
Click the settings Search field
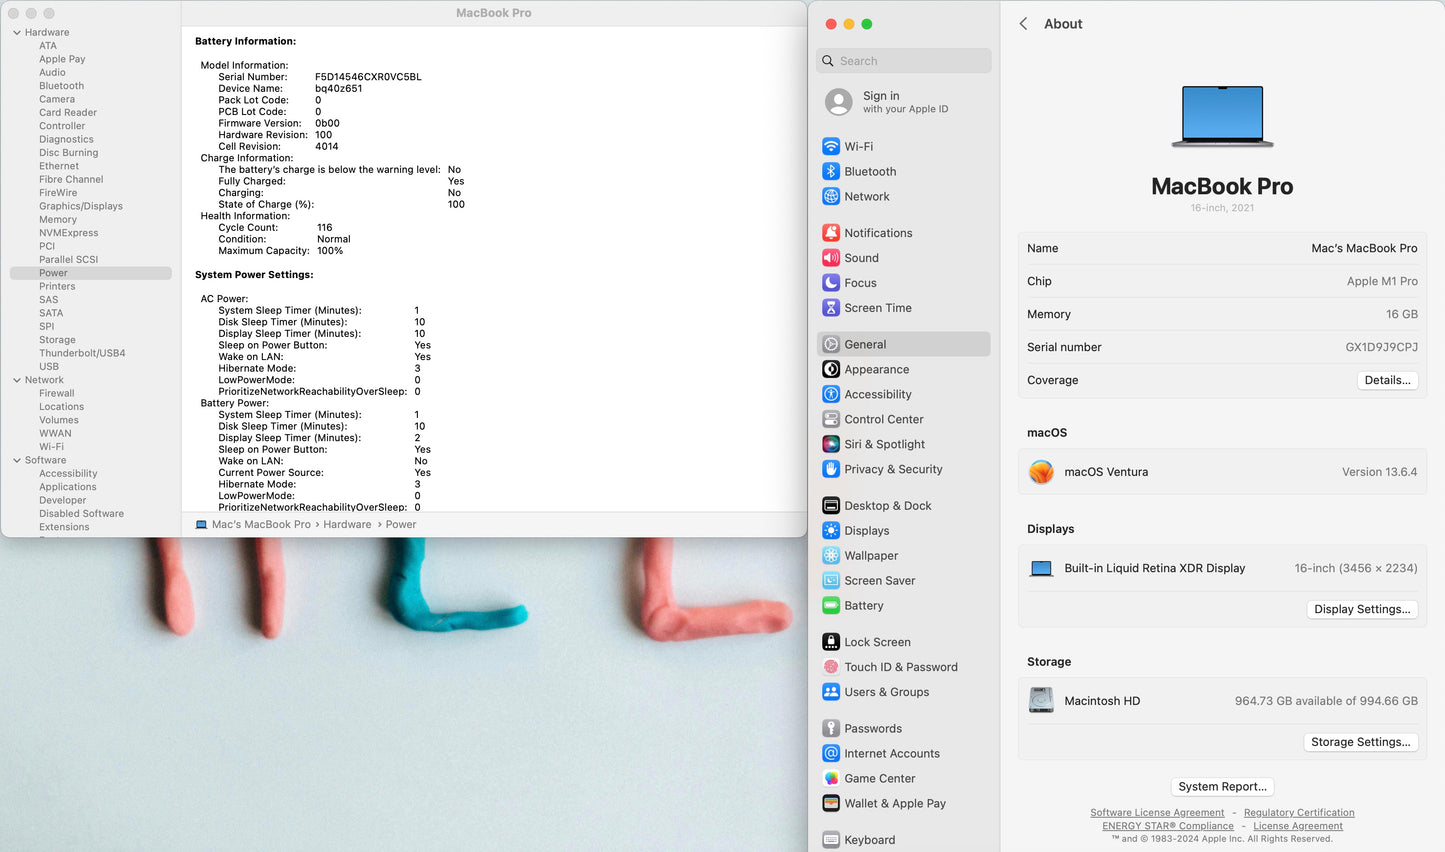(x=904, y=61)
